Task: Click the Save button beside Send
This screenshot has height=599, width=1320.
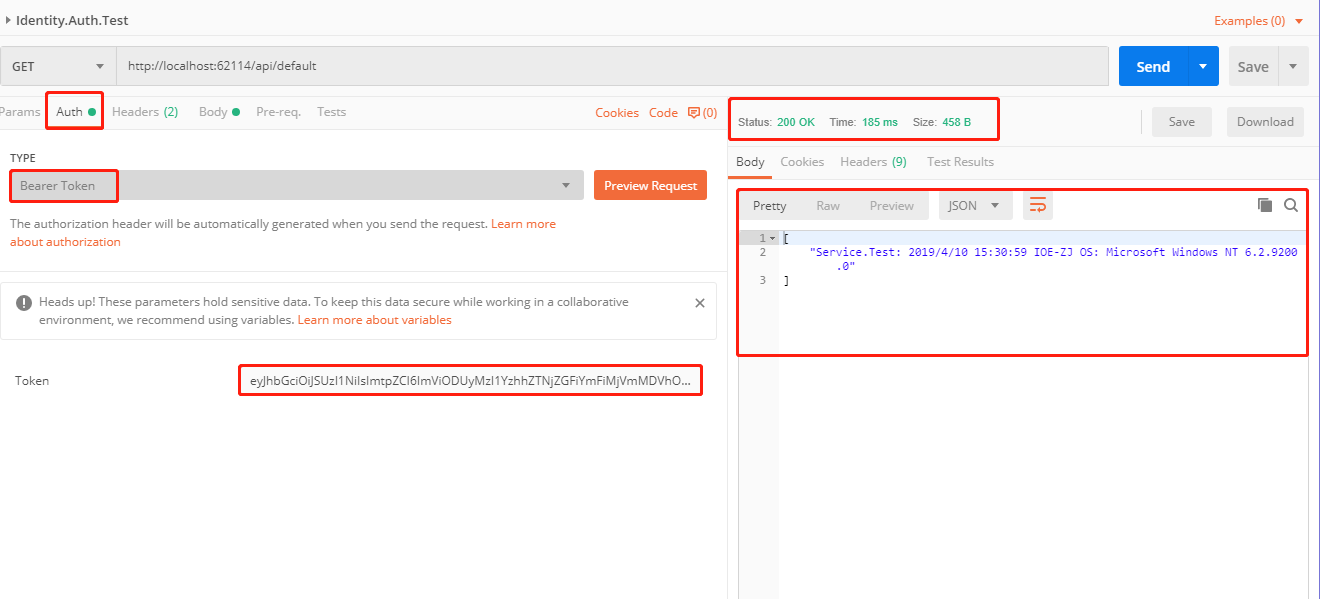Action: pyautogui.click(x=1254, y=67)
